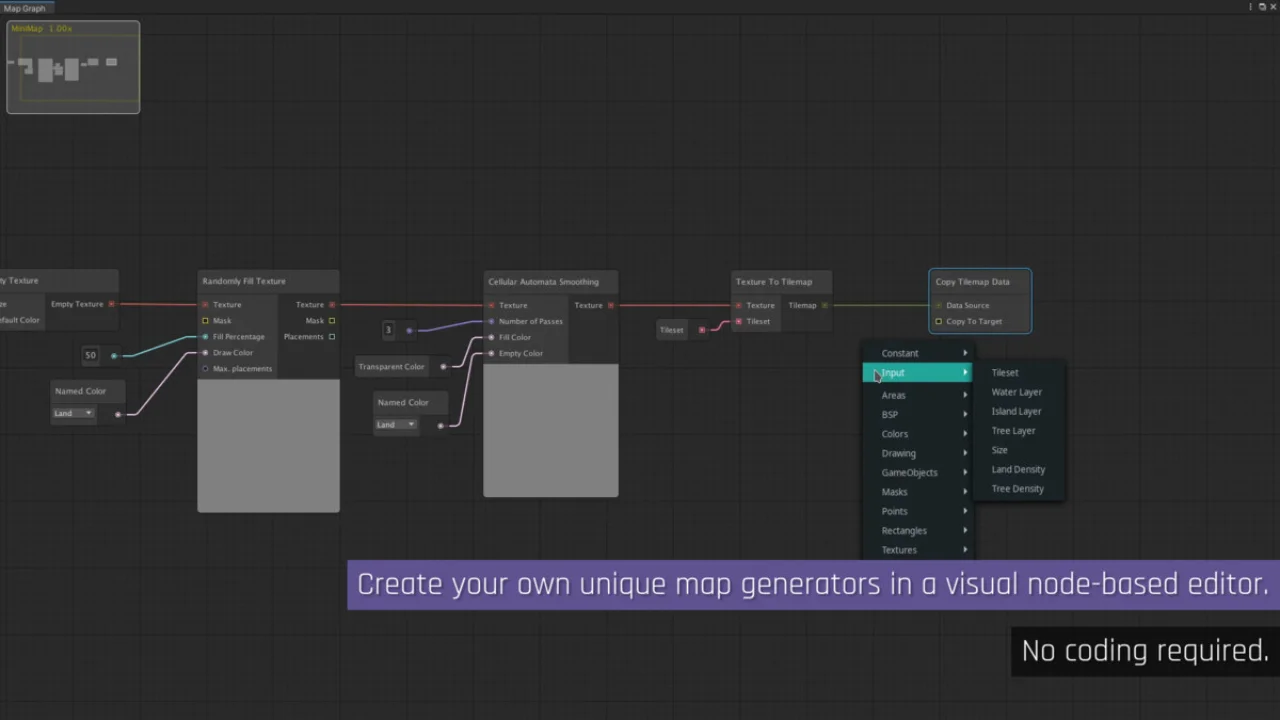Click the Copy To Target port
The height and width of the screenshot is (720, 1280).
(x=938, y=322)
